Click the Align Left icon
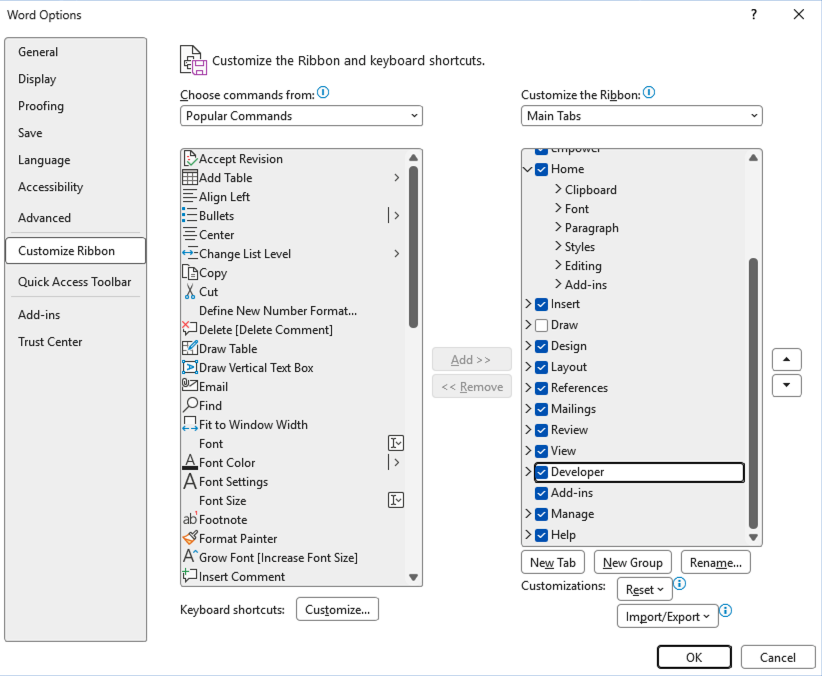This screenshot has width=822, height=676. pyautogui.click(x=190, y=197)
